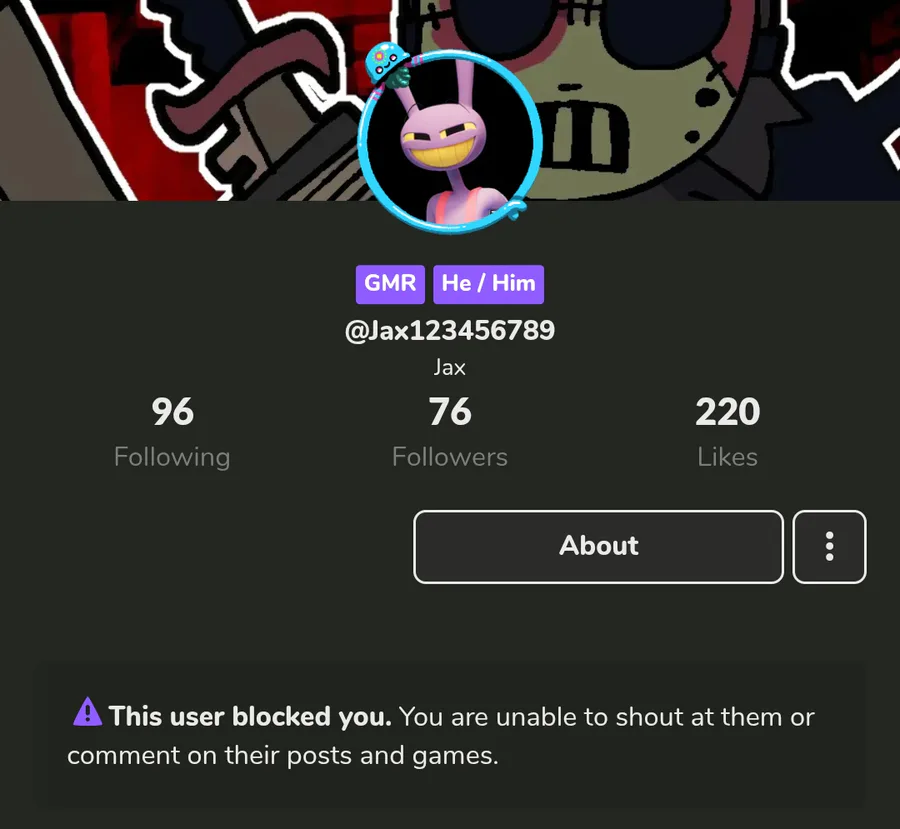Image resolution: width=900 pixels, height=829 pixels.
Task: Click the purple warning triangle icon
Action: pos(87,712)
